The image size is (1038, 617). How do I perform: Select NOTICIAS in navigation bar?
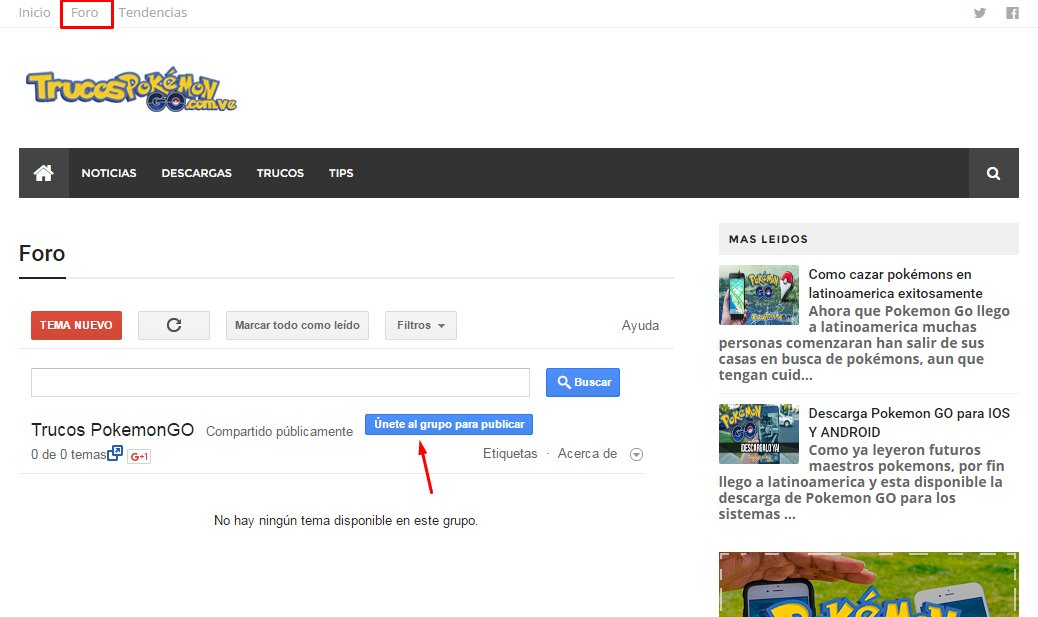[109, 173]
